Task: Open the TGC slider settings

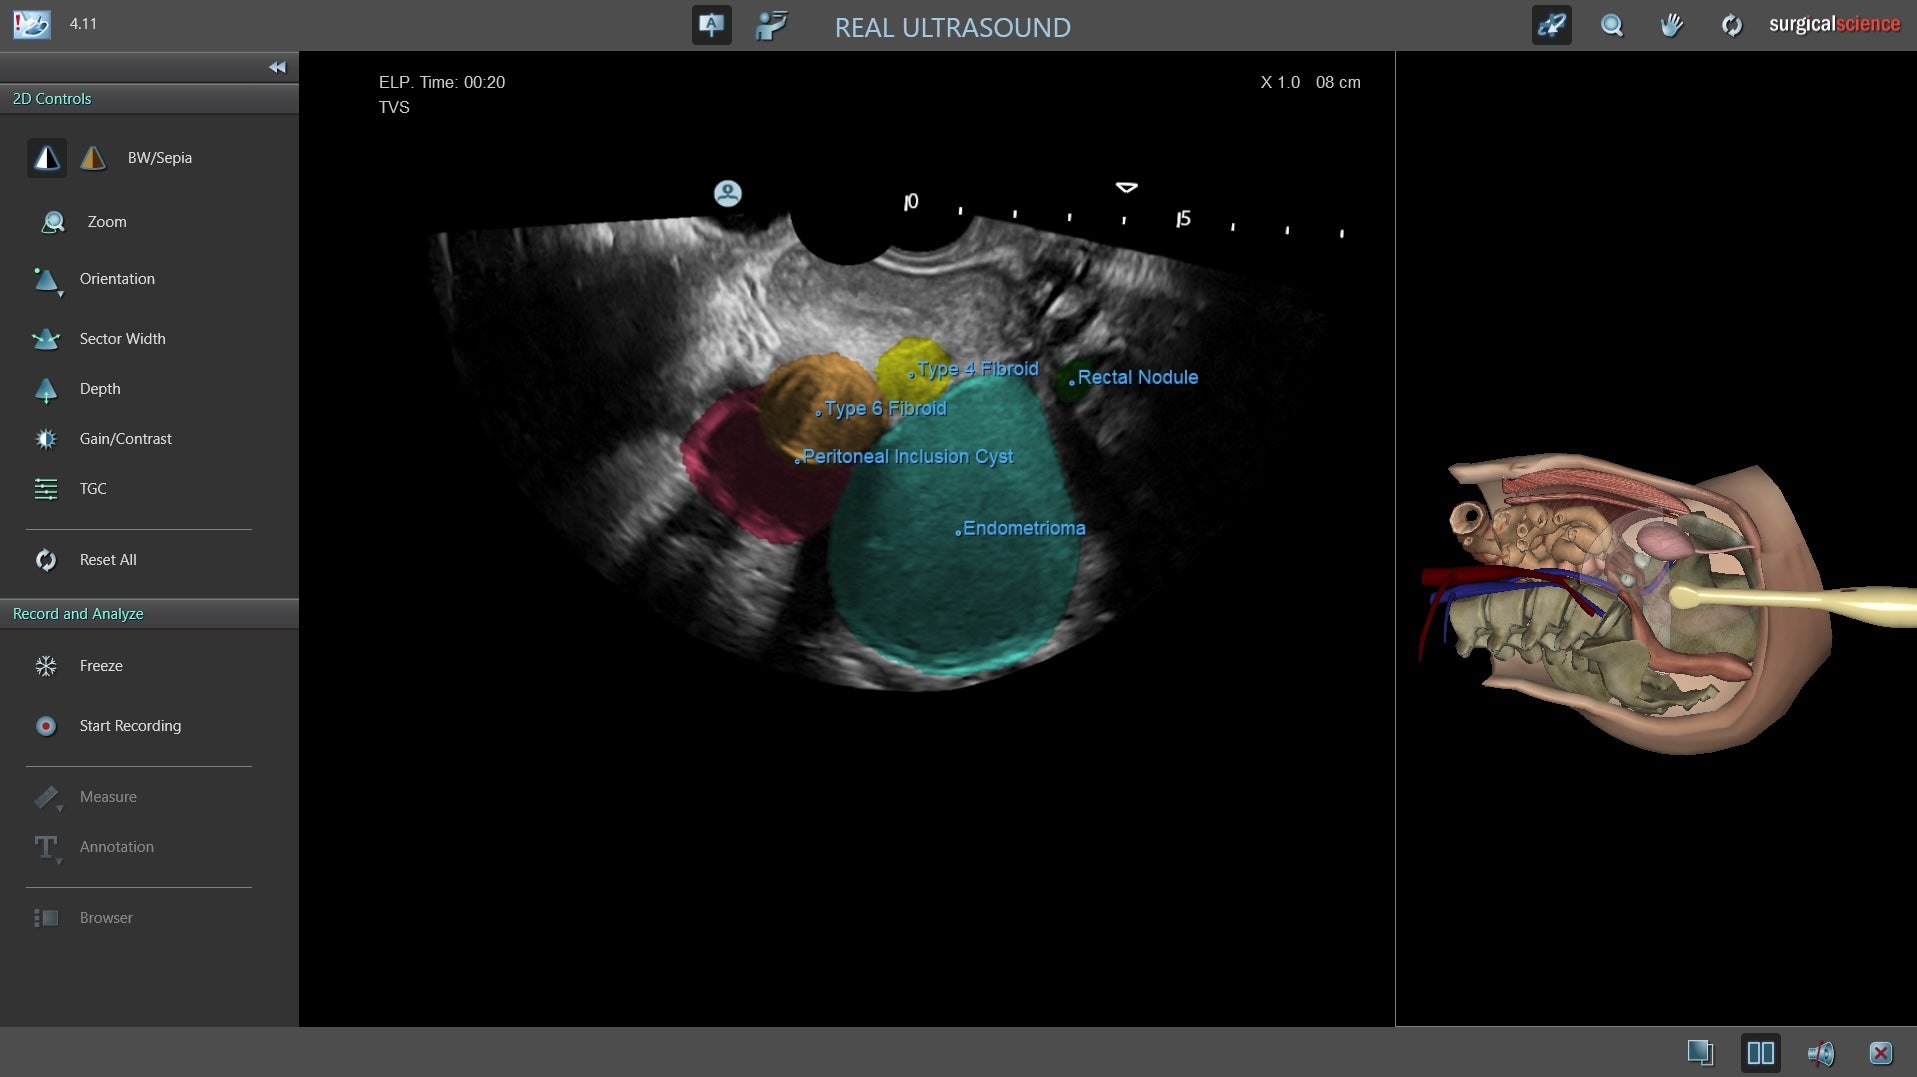Action: 47,489
